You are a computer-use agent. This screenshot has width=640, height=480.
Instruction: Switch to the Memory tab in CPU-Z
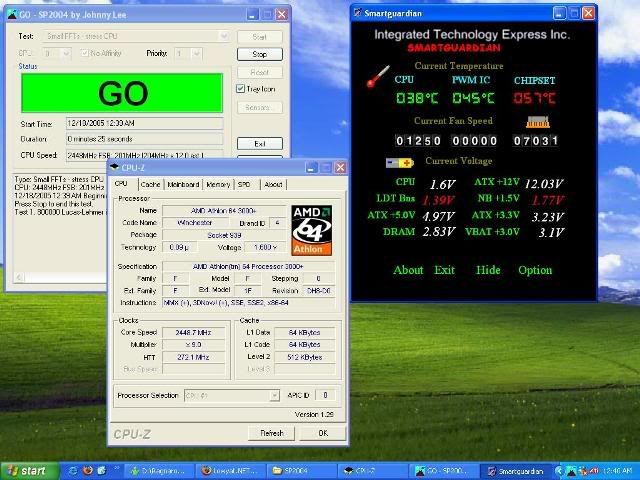click(218, 184)
